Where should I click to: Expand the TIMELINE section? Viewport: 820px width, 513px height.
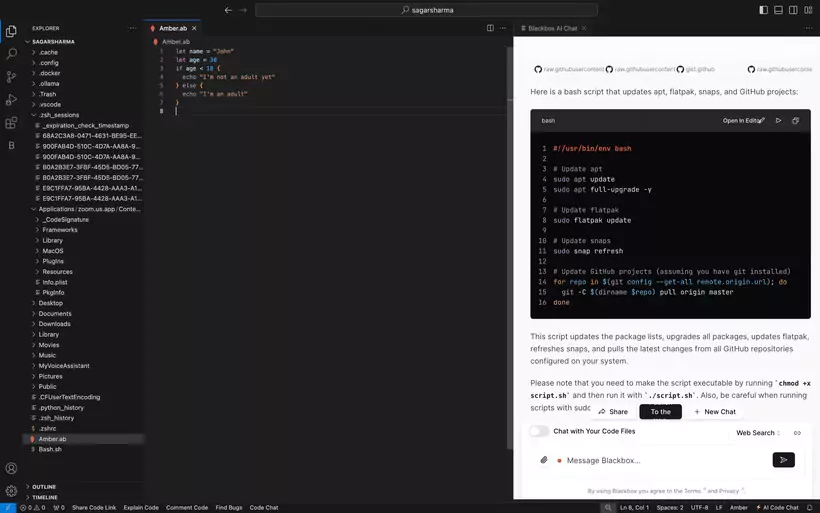[x=82, y=497]
